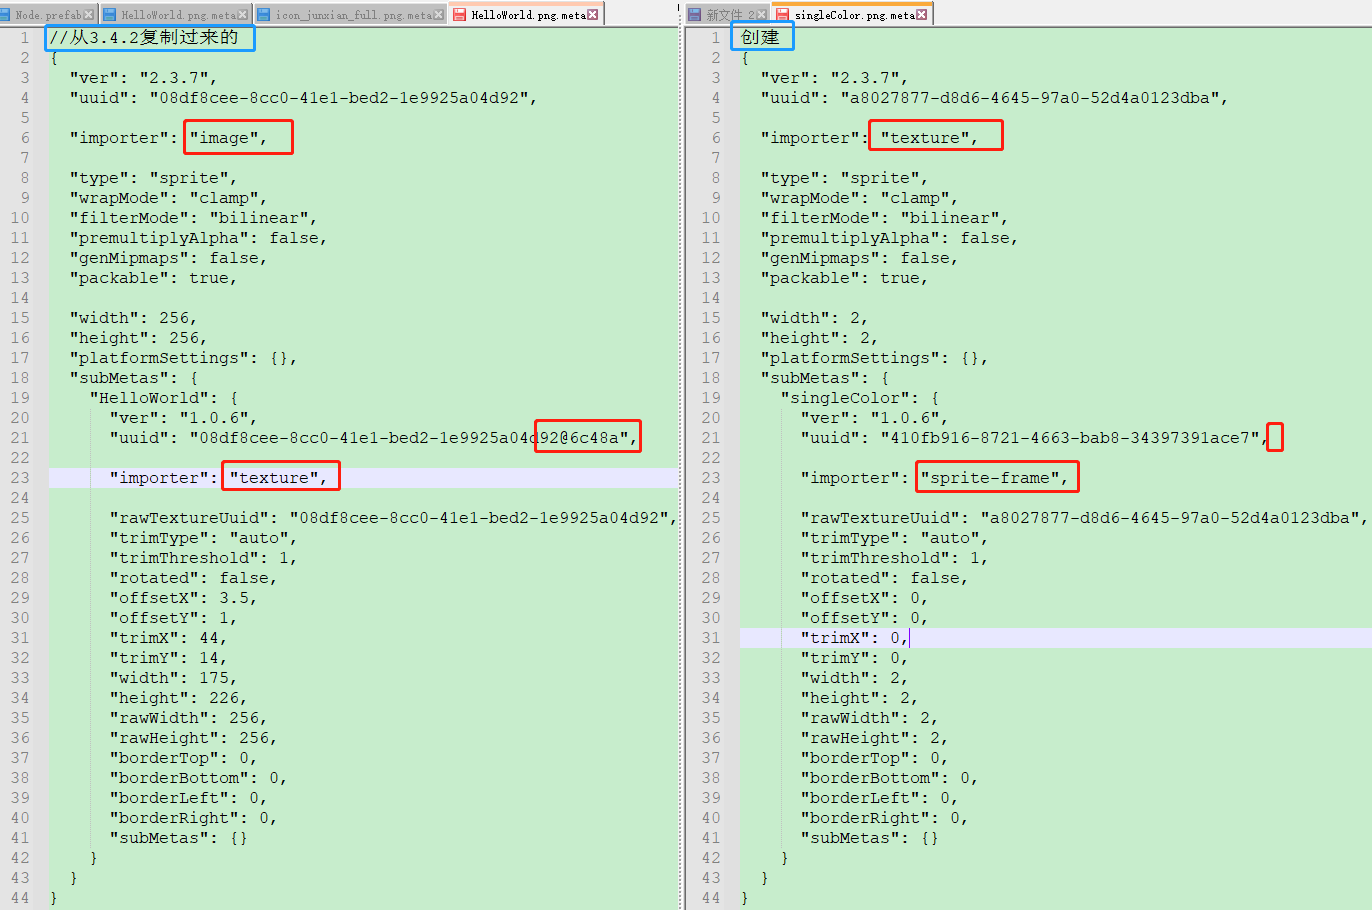Close the 新文件 2 tab

point(761,15)
